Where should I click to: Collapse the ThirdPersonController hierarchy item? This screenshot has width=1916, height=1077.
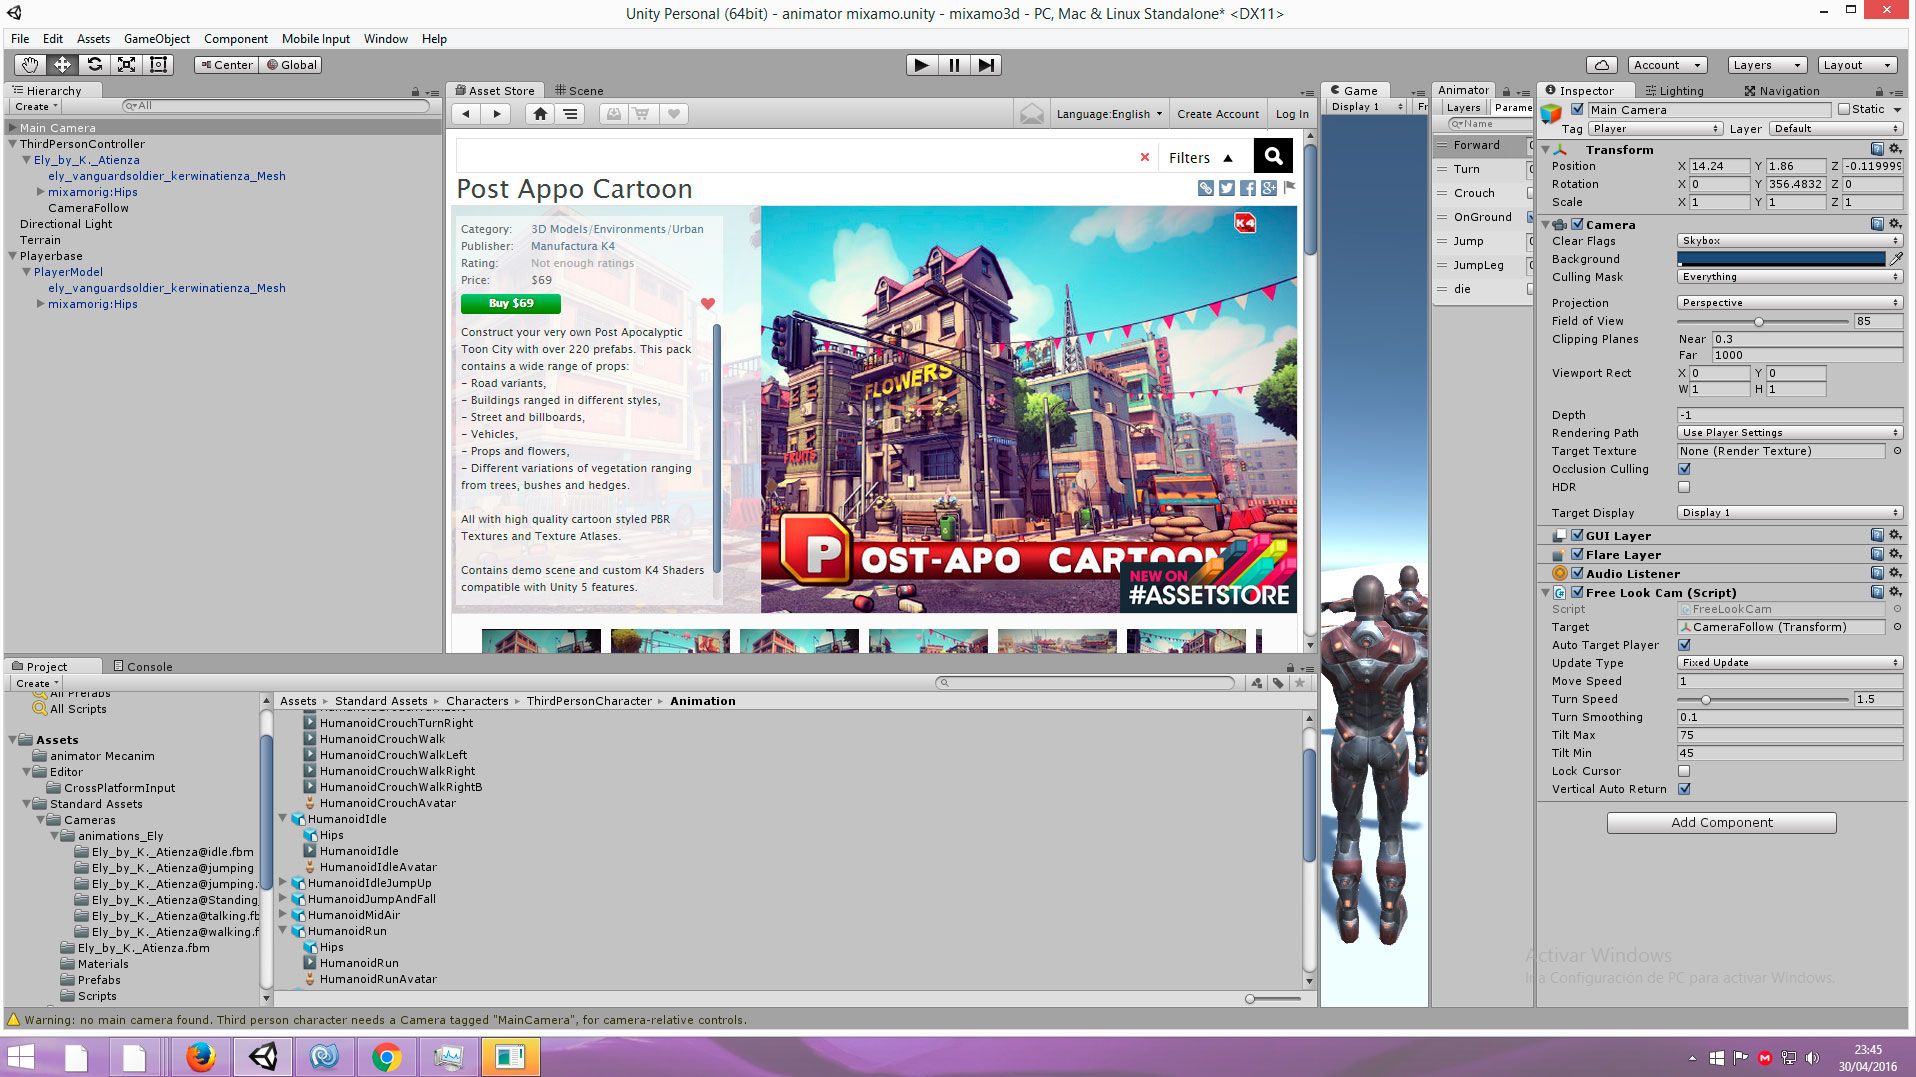12,144
